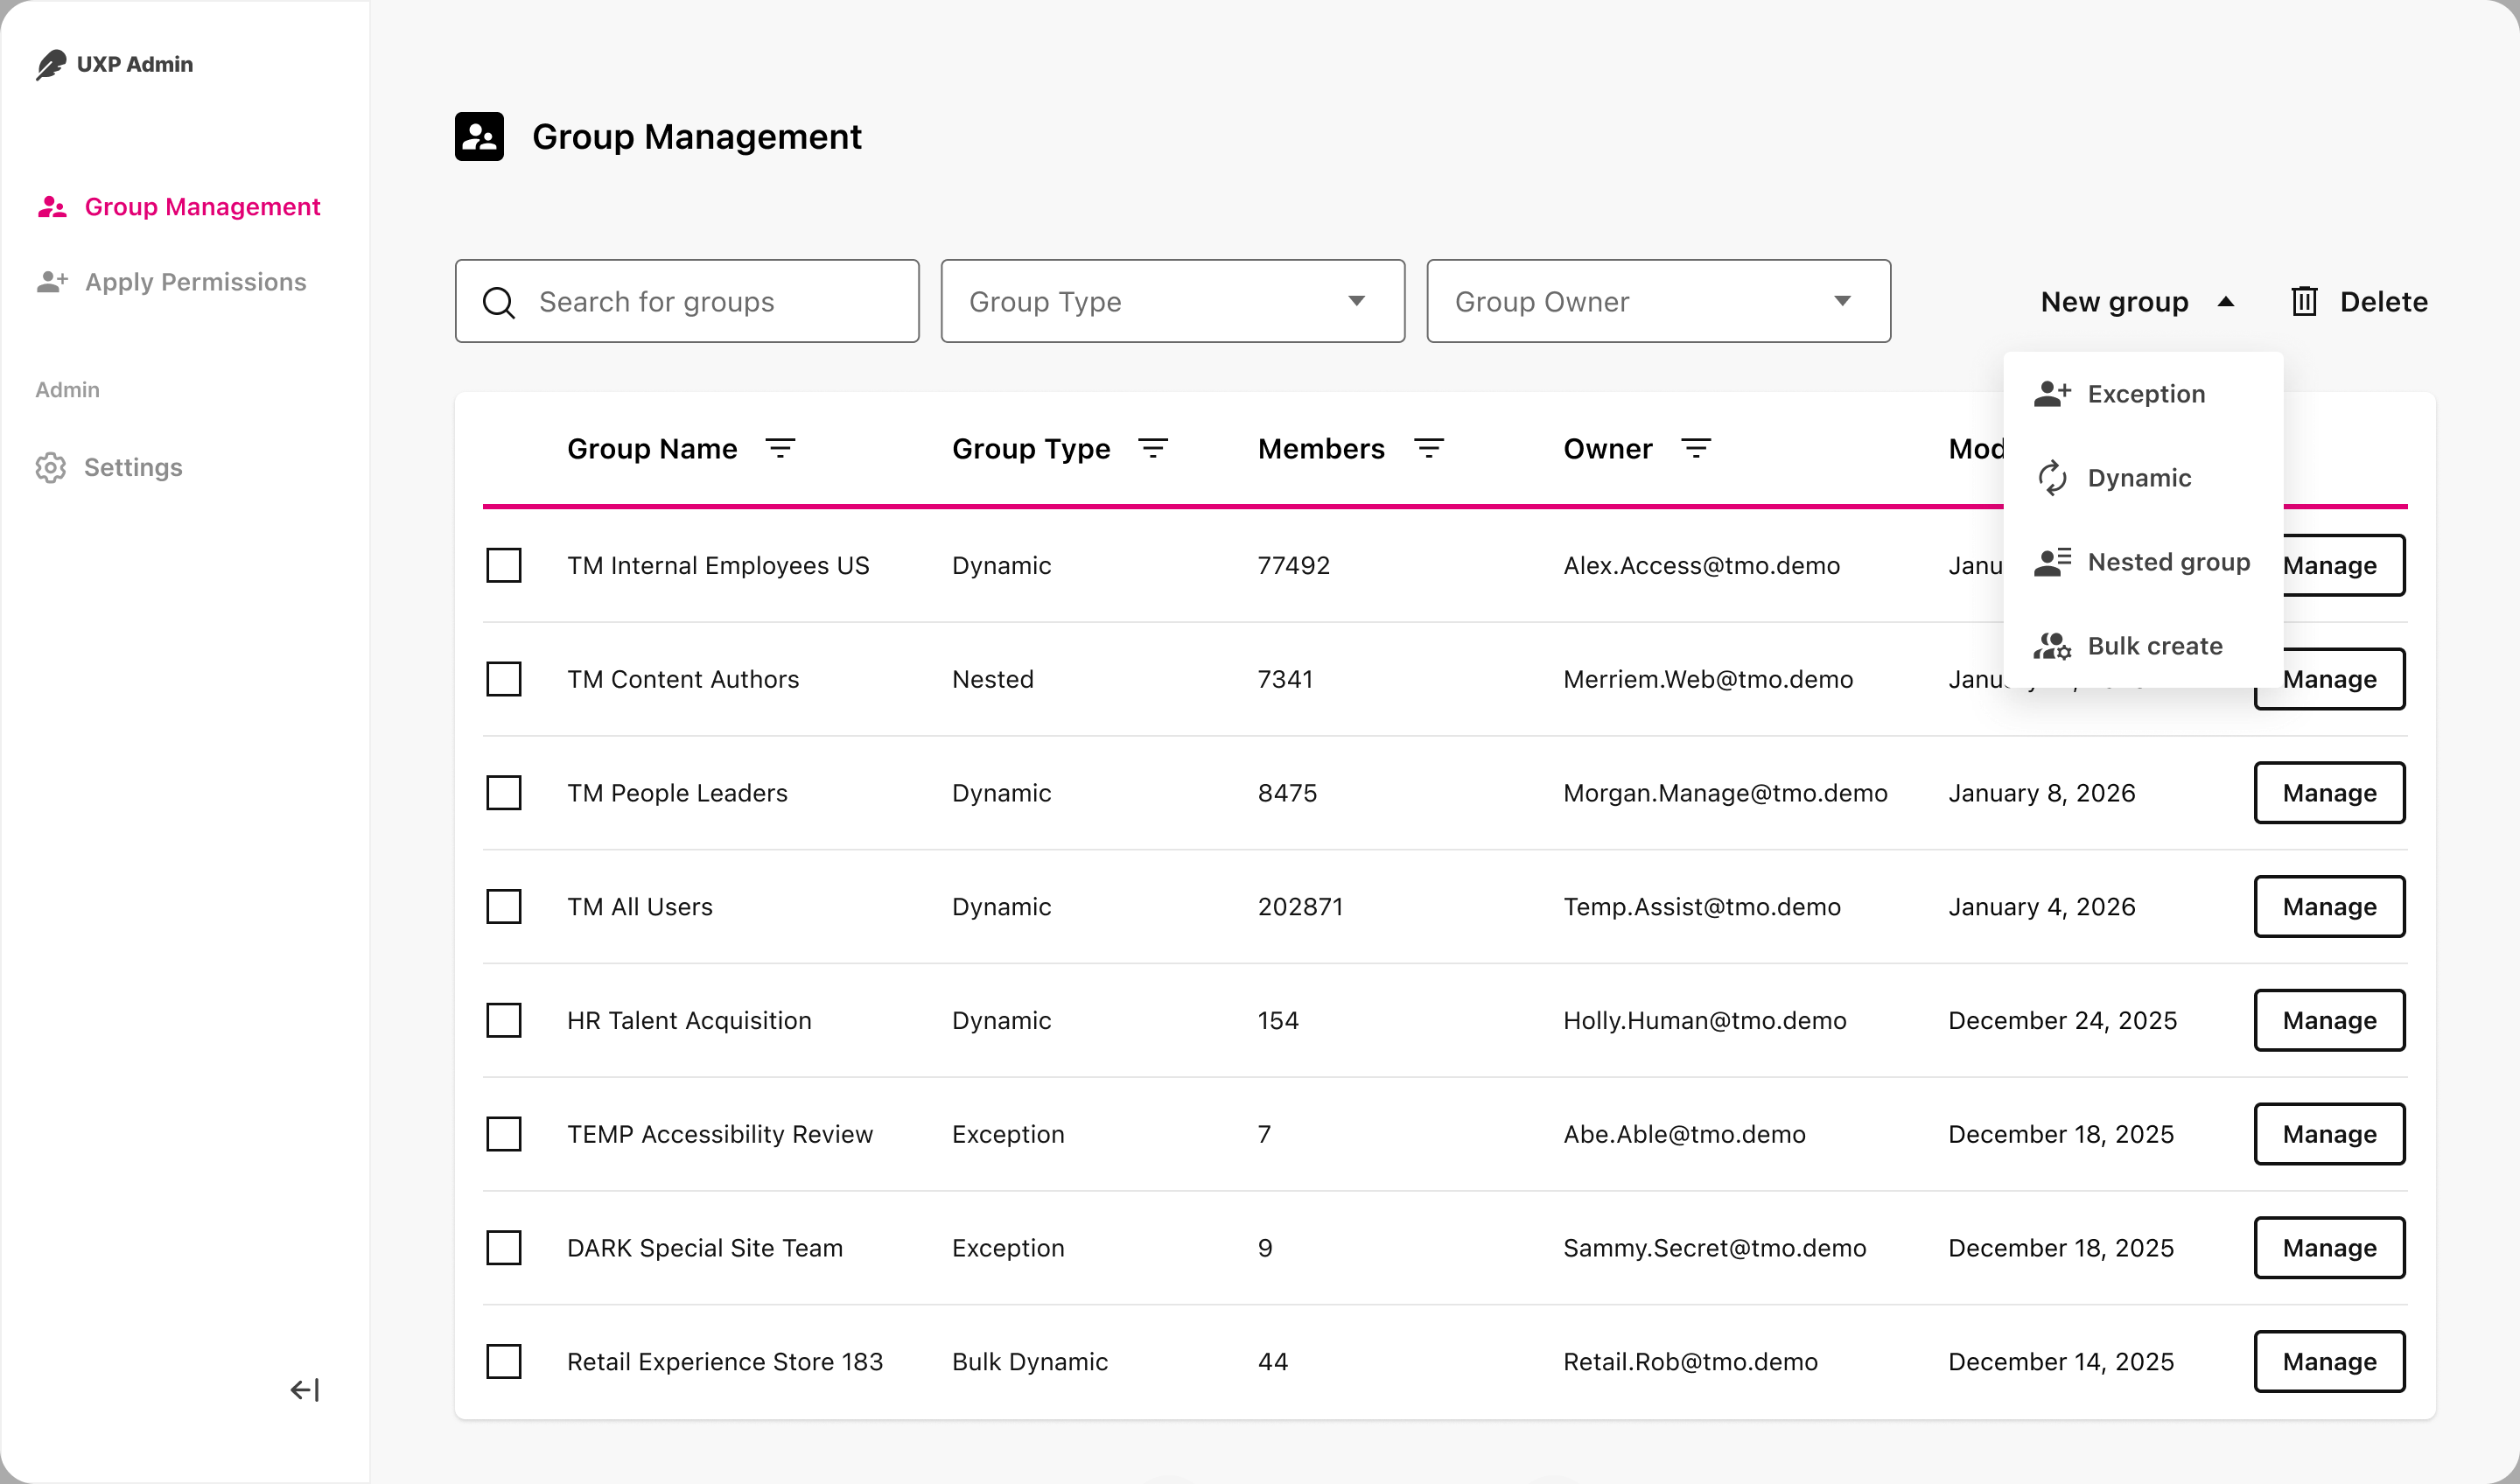Click the Morgan.Manage@tmo.demo owner cell

coord(1725,793)
